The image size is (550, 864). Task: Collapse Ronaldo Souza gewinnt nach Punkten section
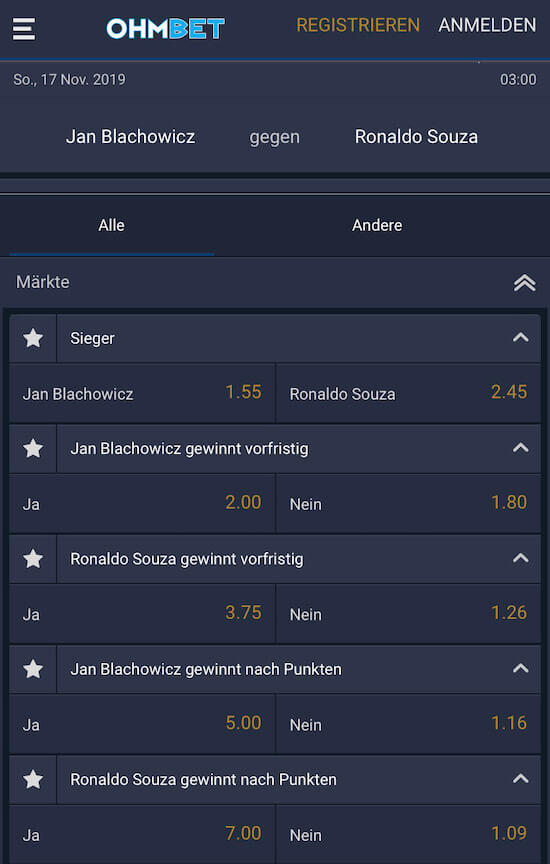(x=521, y=778)
